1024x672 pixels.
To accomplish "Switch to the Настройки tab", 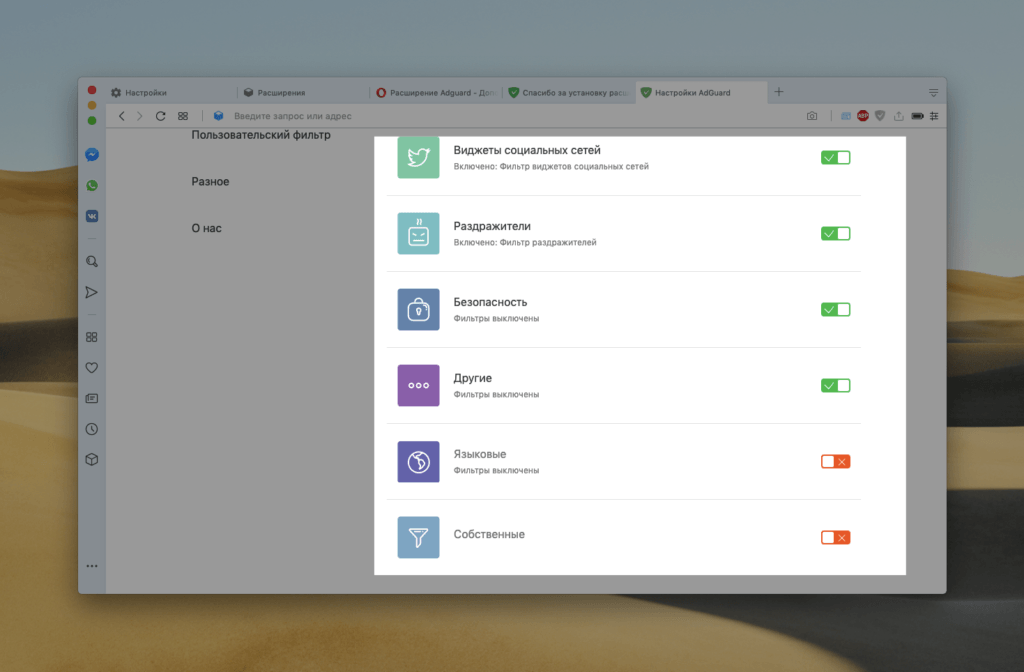I will (171, 93).
